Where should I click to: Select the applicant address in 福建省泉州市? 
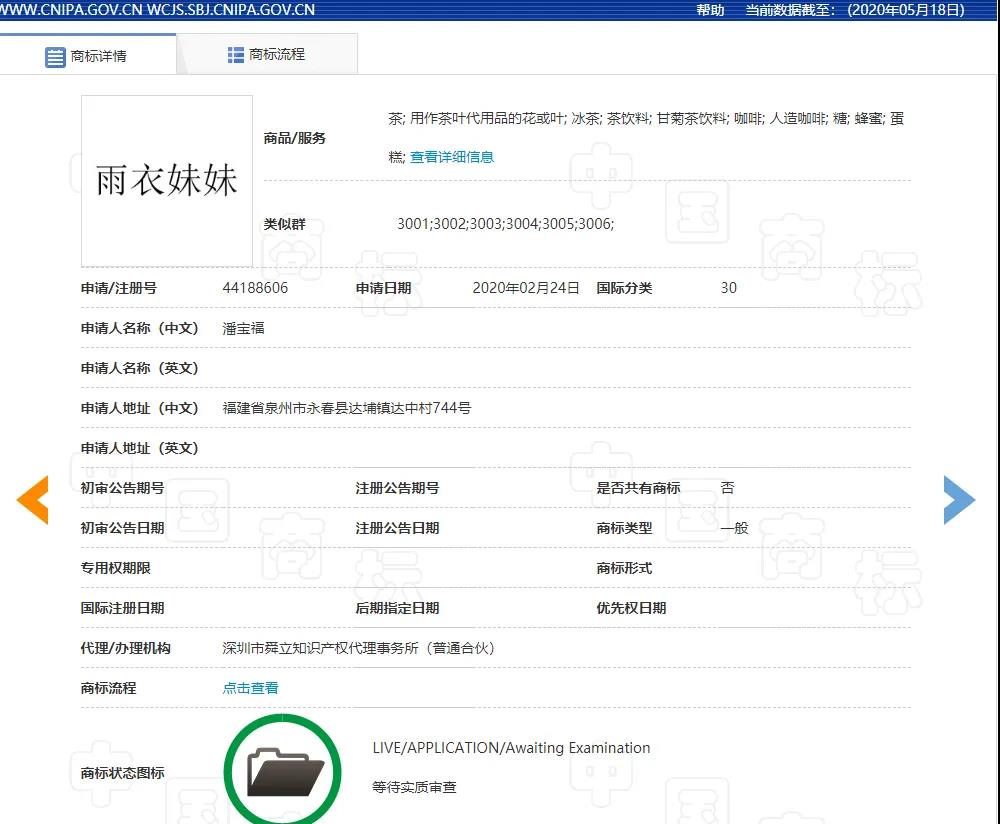[346, 408]
